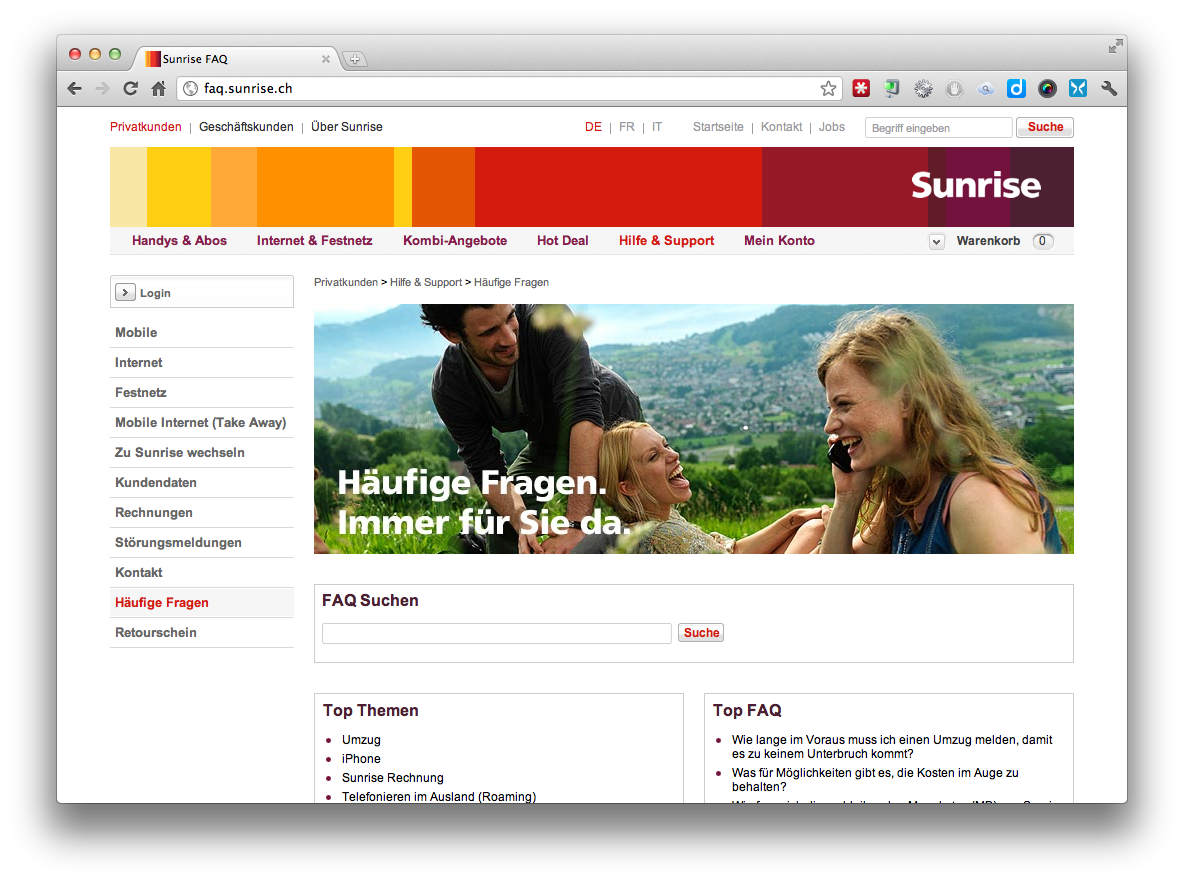This screenshot has width=1184, height=882.
Task: Open Kontakt in the left sidebar
Action: pos(202,572)
